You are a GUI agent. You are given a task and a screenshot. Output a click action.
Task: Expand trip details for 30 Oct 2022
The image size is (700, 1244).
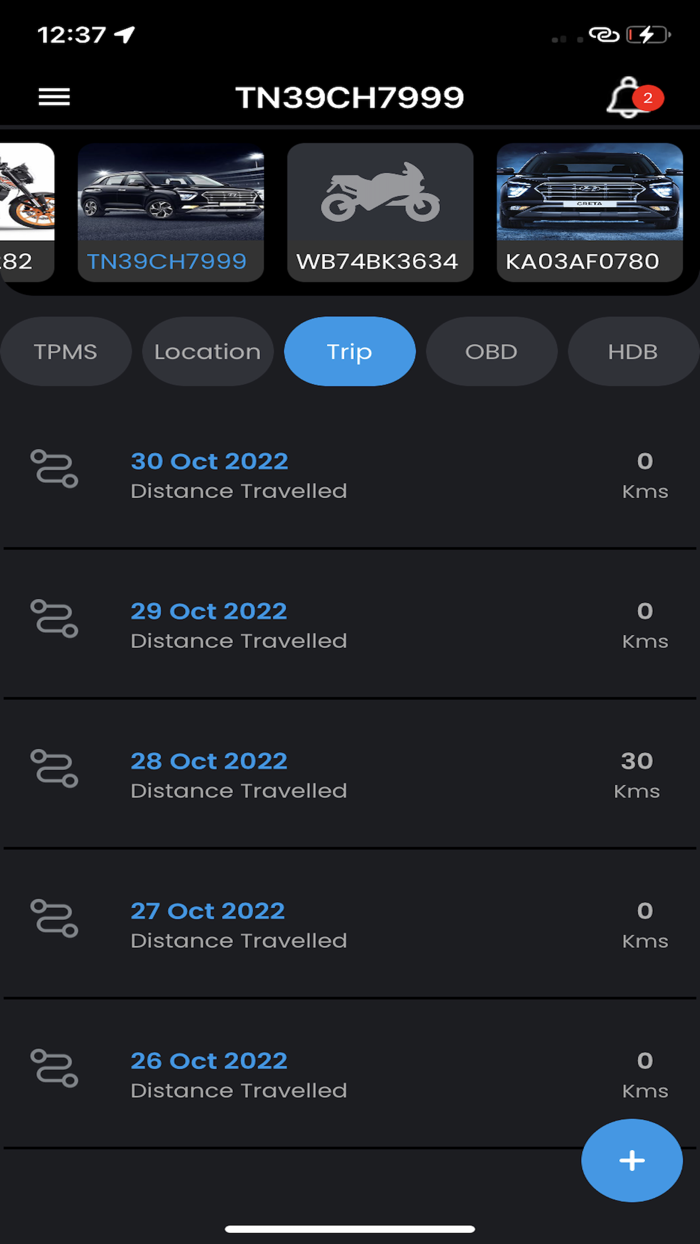click(209, 461)
